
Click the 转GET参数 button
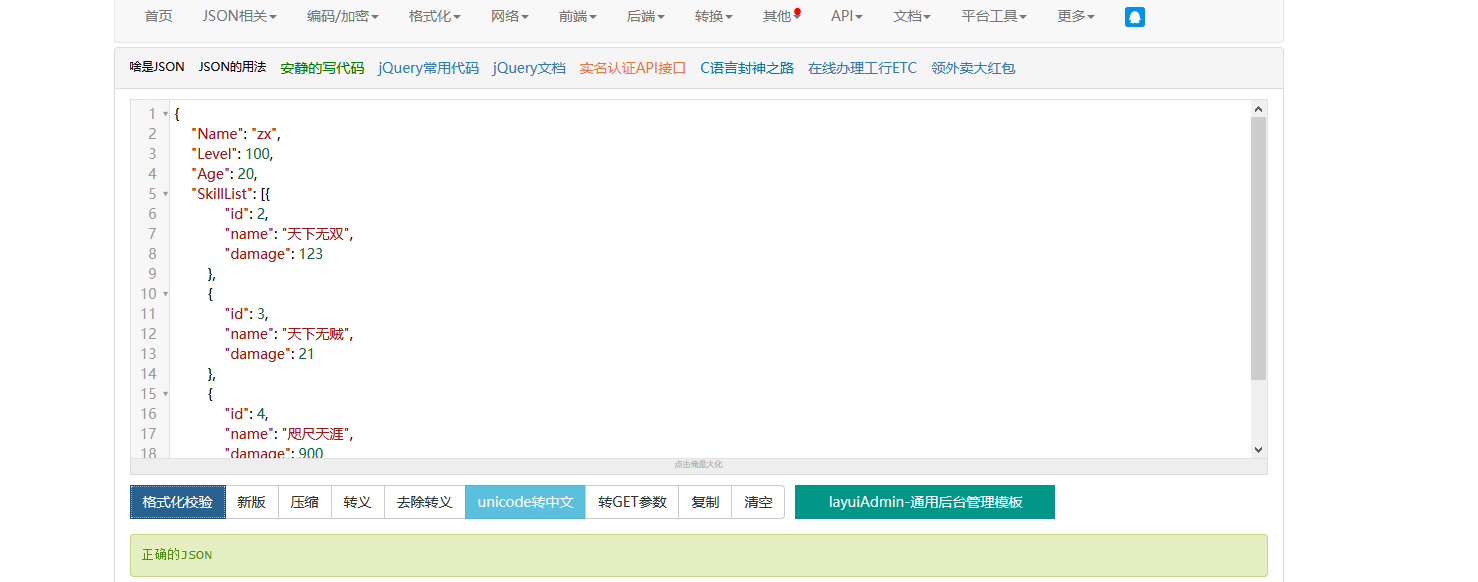coord(632,502)
